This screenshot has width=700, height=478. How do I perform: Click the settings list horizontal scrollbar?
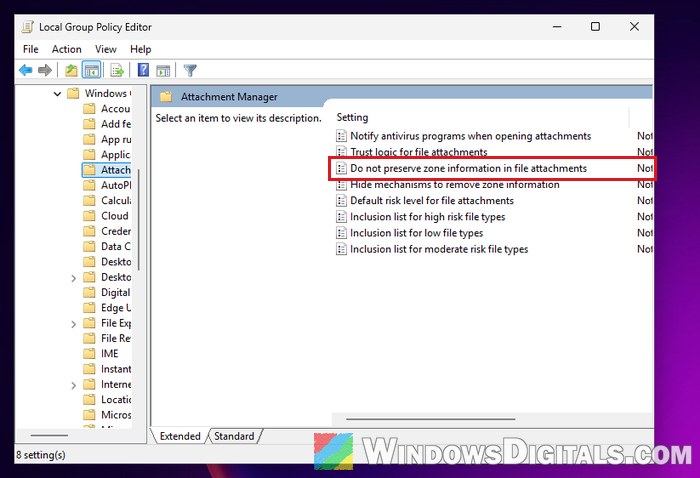pyautogui.click(x=430, y=419)
